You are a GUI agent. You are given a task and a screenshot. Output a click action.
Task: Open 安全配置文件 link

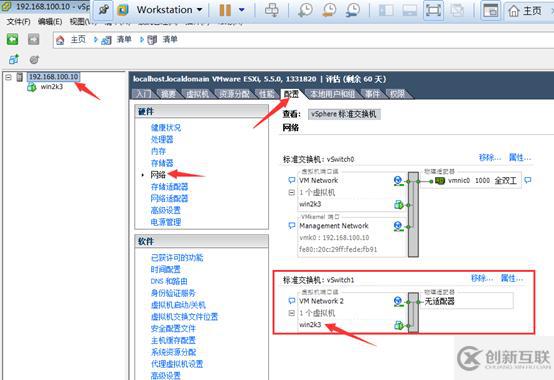pos(173,328)
